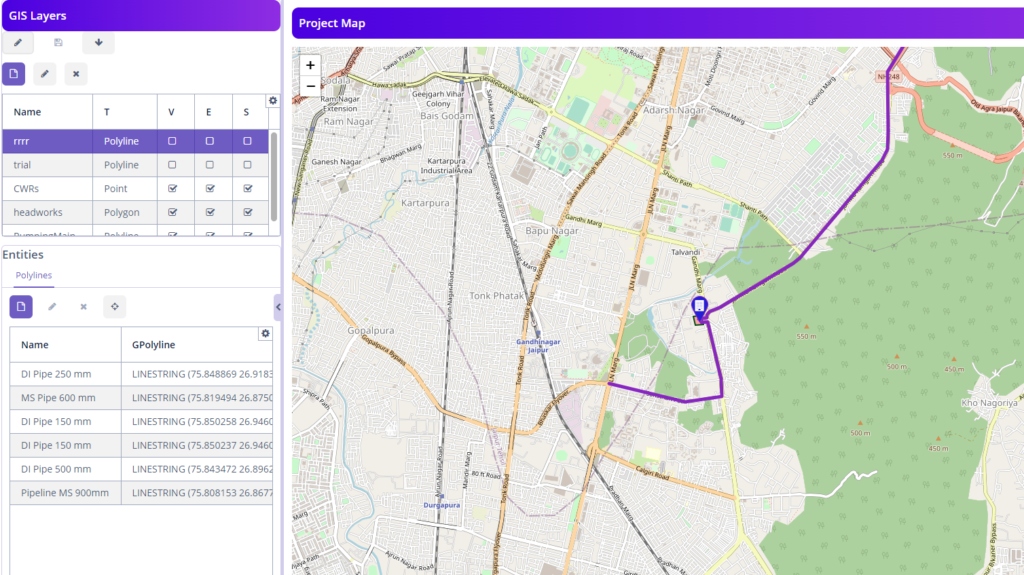1024x575 pixels.
Task: Create a new layer with the purple document icon
Action: coord(14,73)
